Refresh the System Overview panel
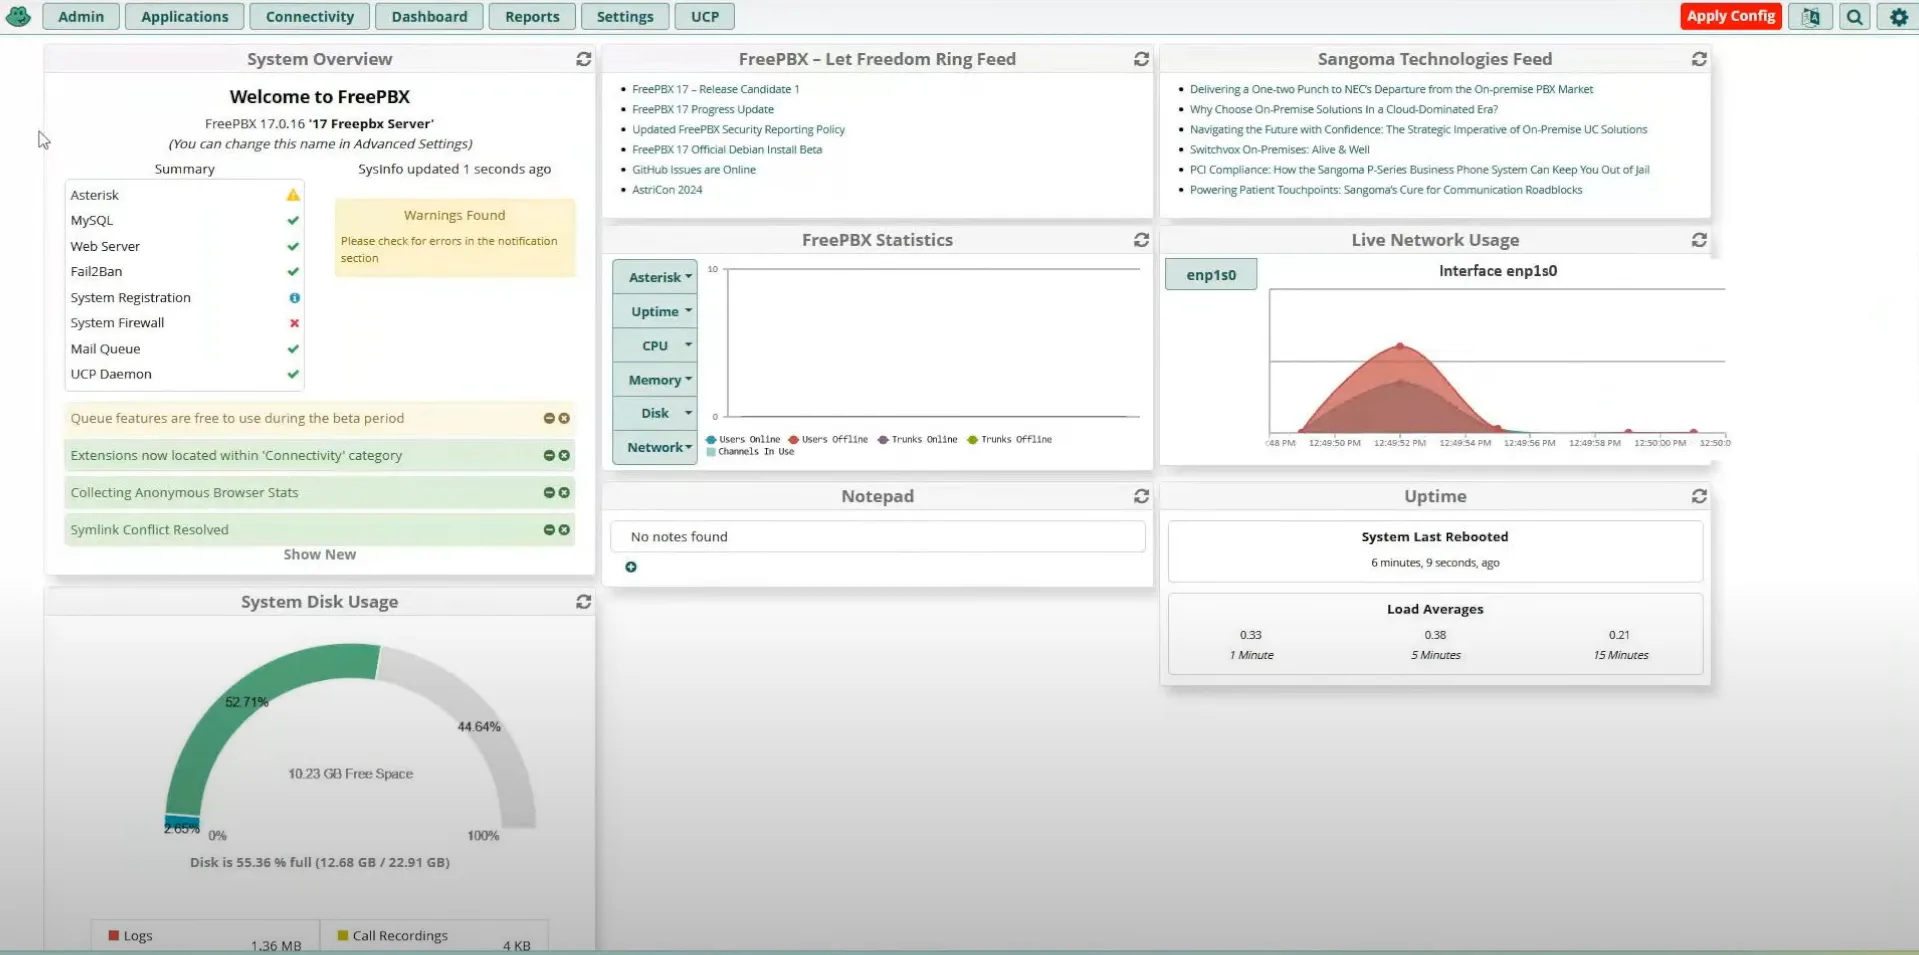1919x955 pixels. pos(584,59)
